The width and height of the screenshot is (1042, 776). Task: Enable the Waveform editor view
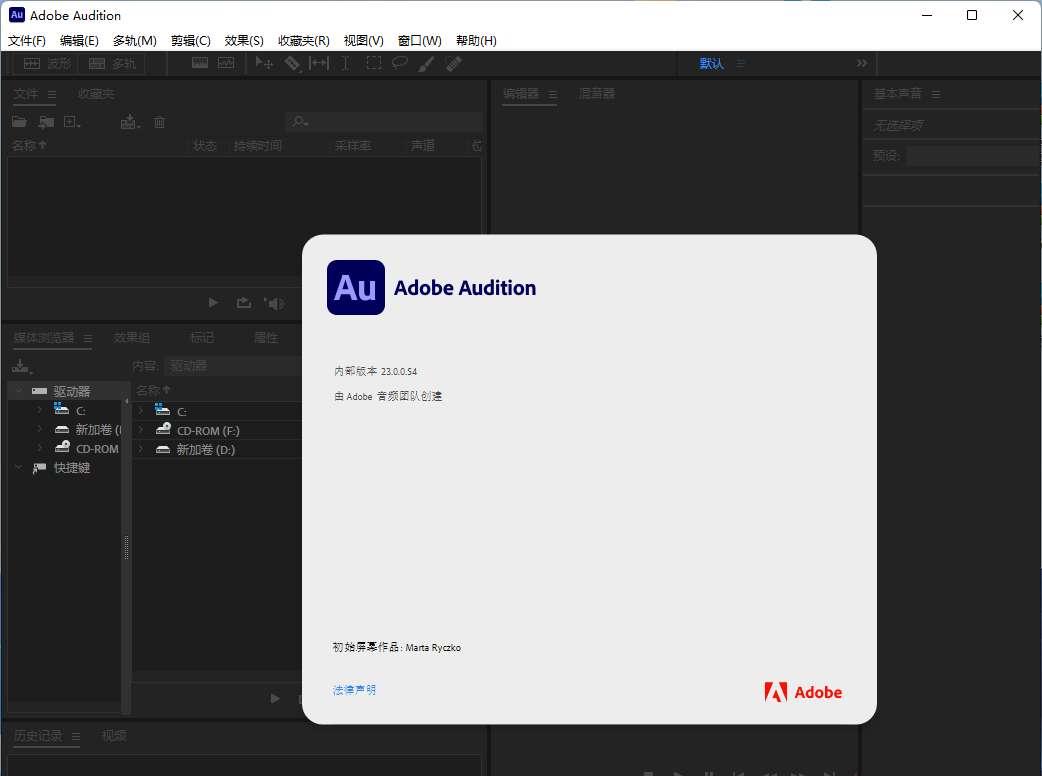tap(46, 62)
